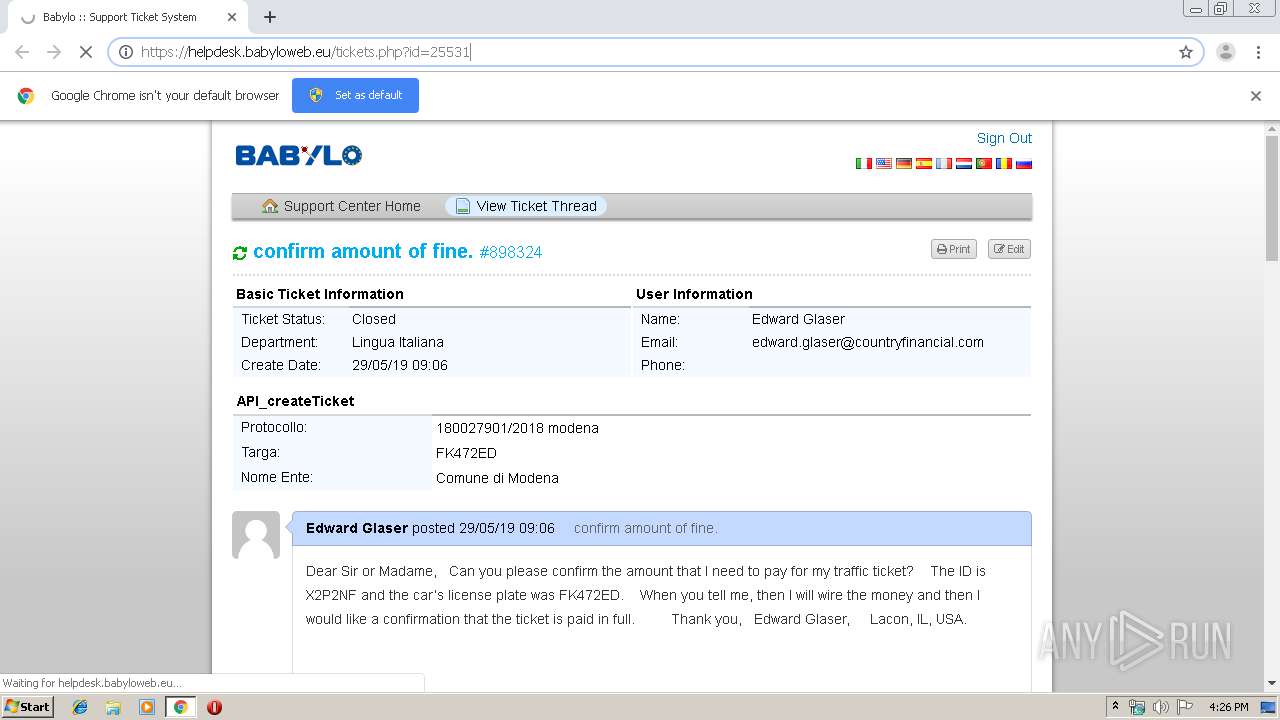This screenshot has height=720, width=1280.
Task: Edit the ticket
Action: click(1009, 249)
